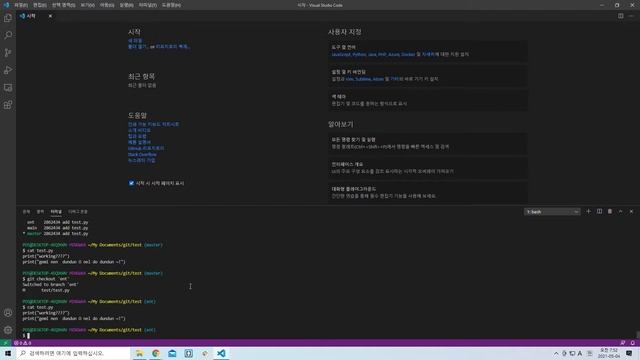Click the 대화형 플레이그라운드 card

(x=428, y=193)
